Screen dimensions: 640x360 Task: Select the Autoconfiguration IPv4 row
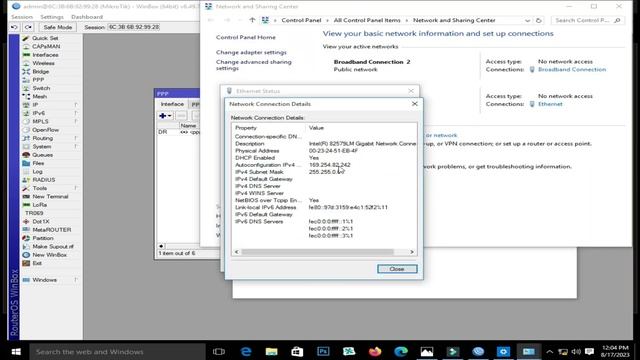(x=324, y=165)
